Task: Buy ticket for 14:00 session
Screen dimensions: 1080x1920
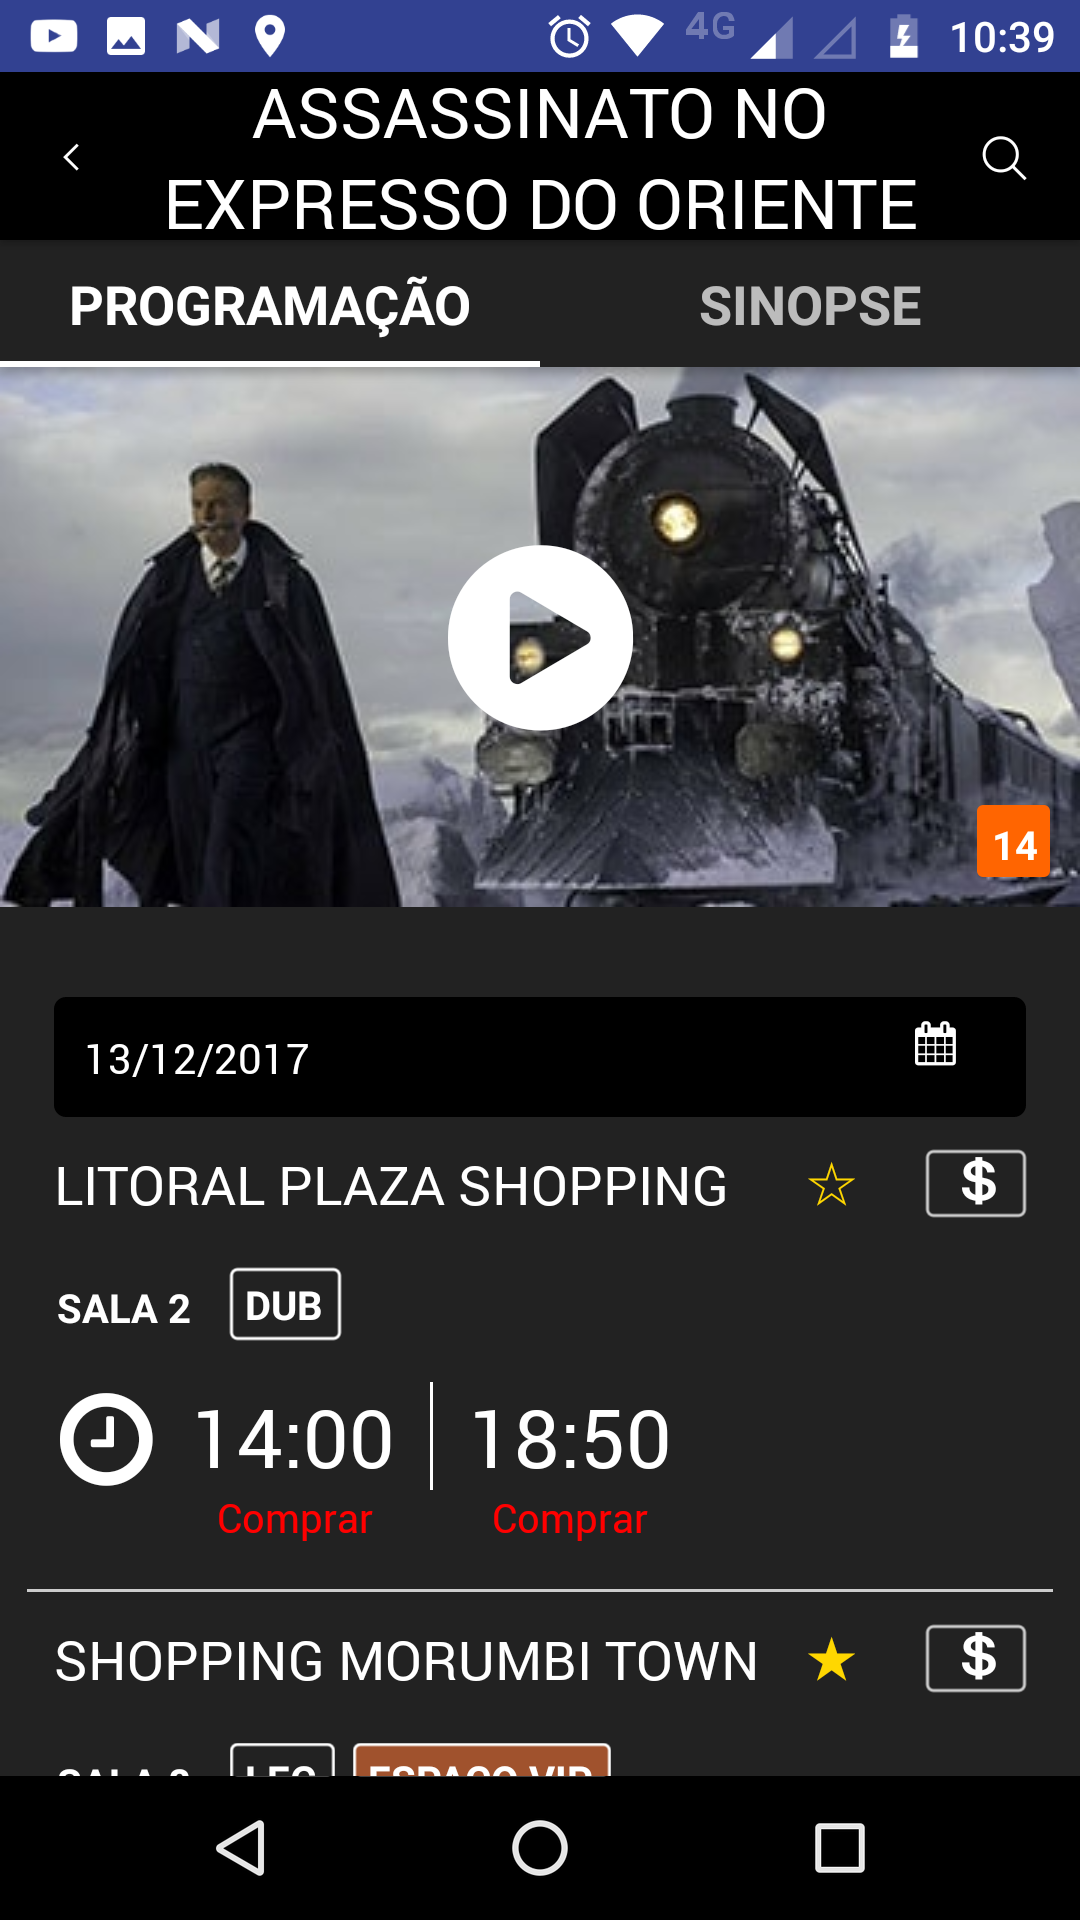Action: pos(295,1519)
